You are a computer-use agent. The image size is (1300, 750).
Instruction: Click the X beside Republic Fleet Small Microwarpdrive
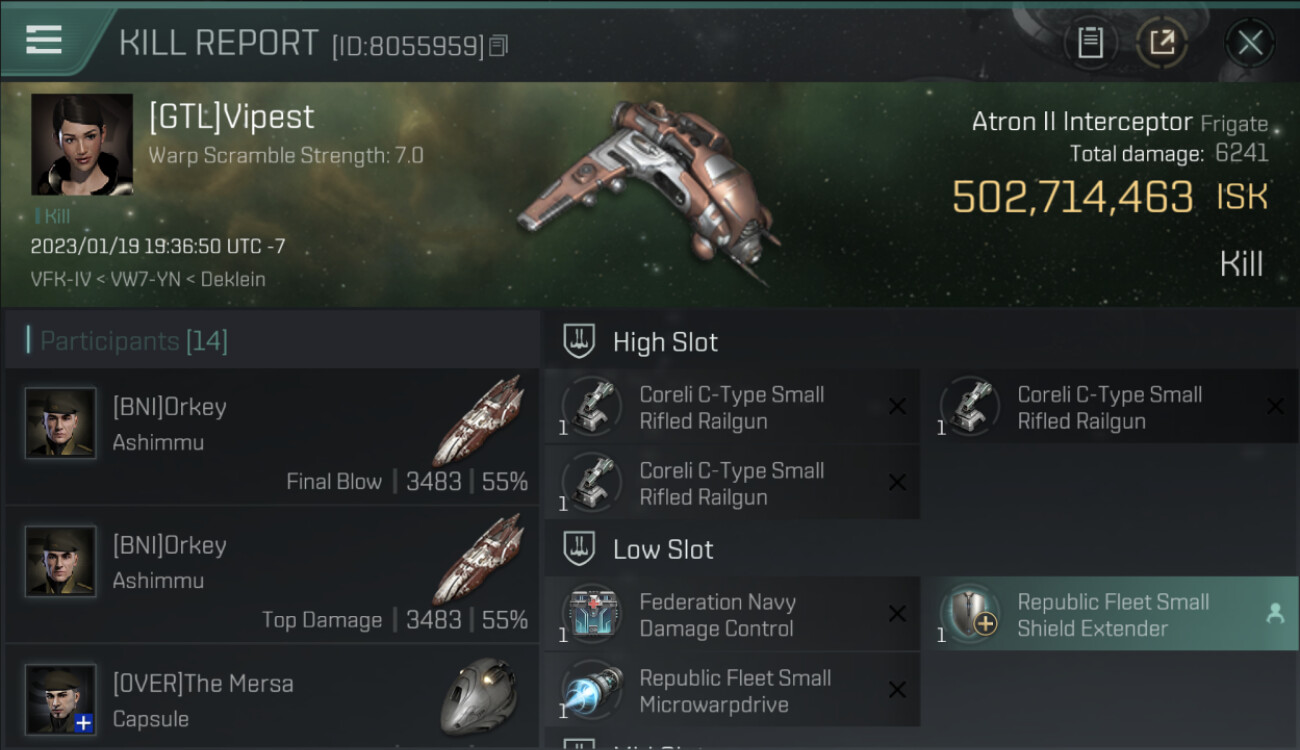pos(897,690)
